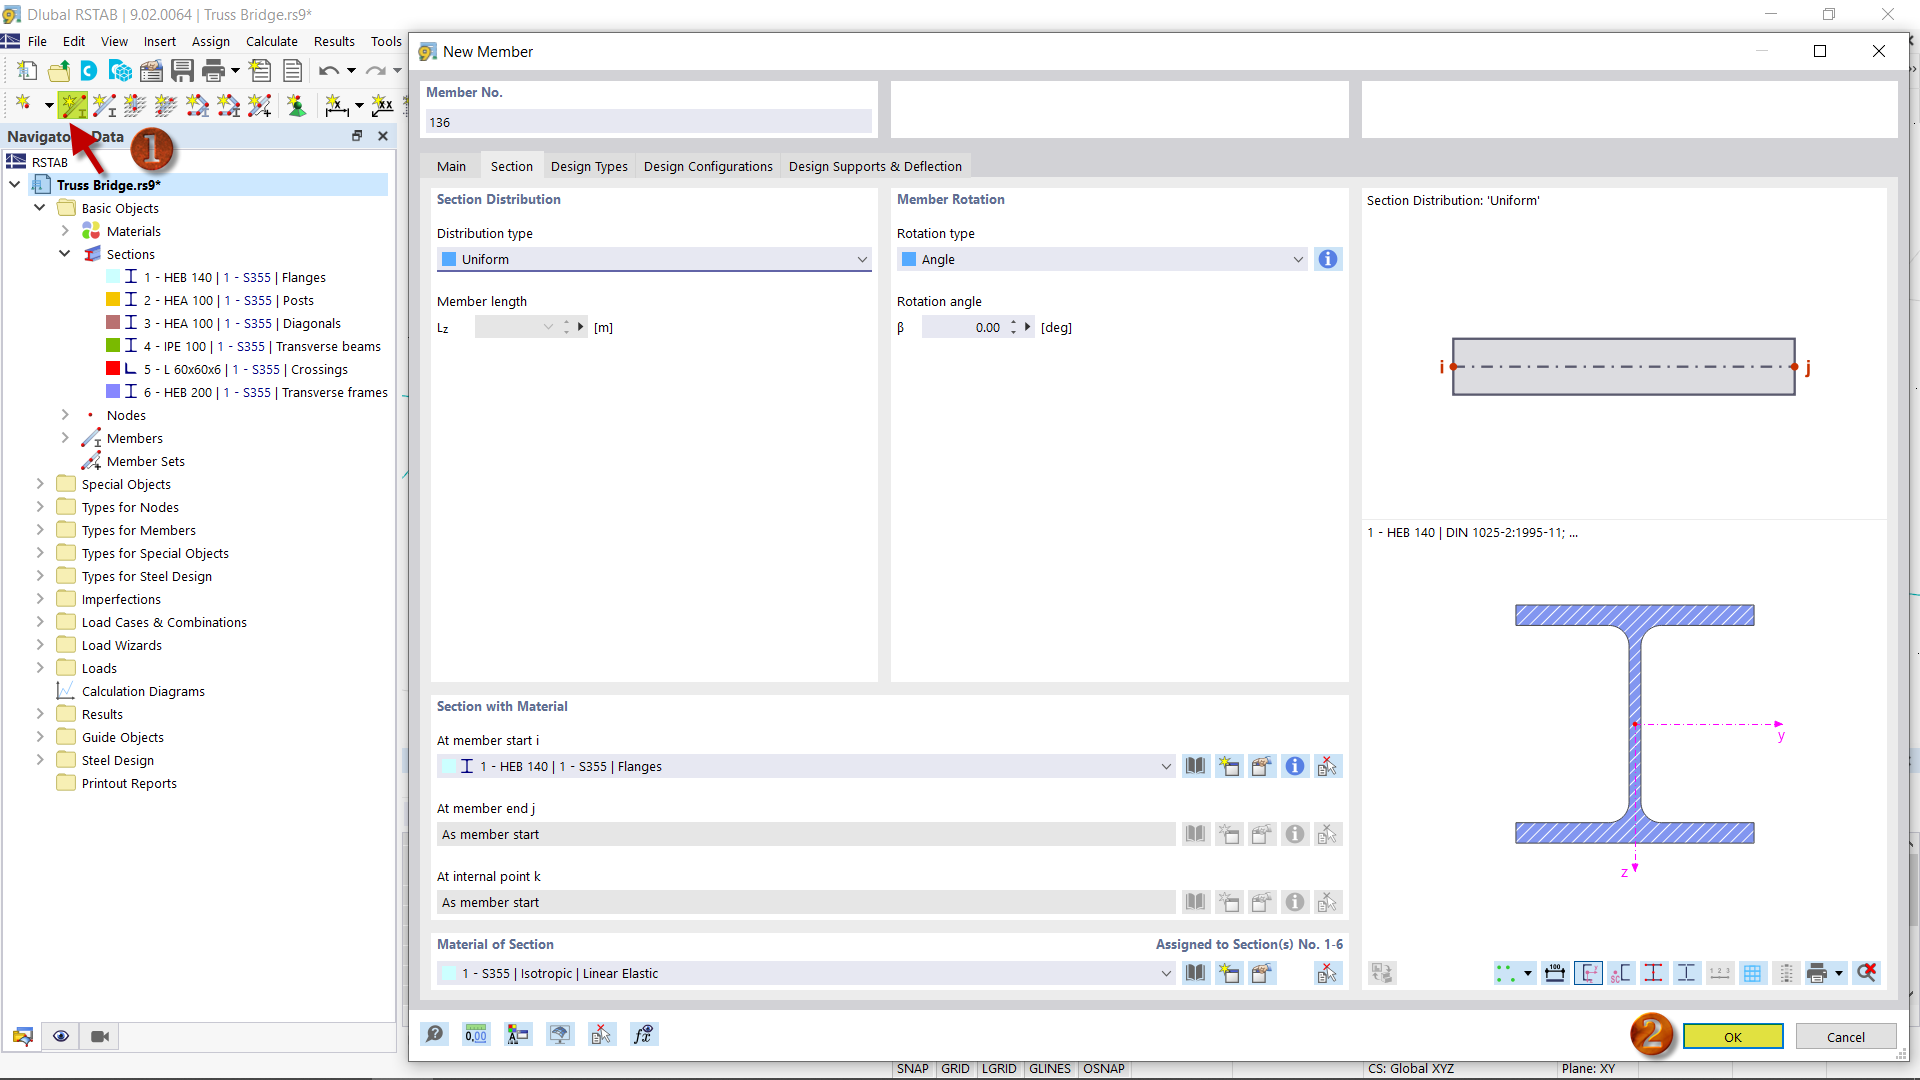Click the section info icon at member start

pos(1295,766)
